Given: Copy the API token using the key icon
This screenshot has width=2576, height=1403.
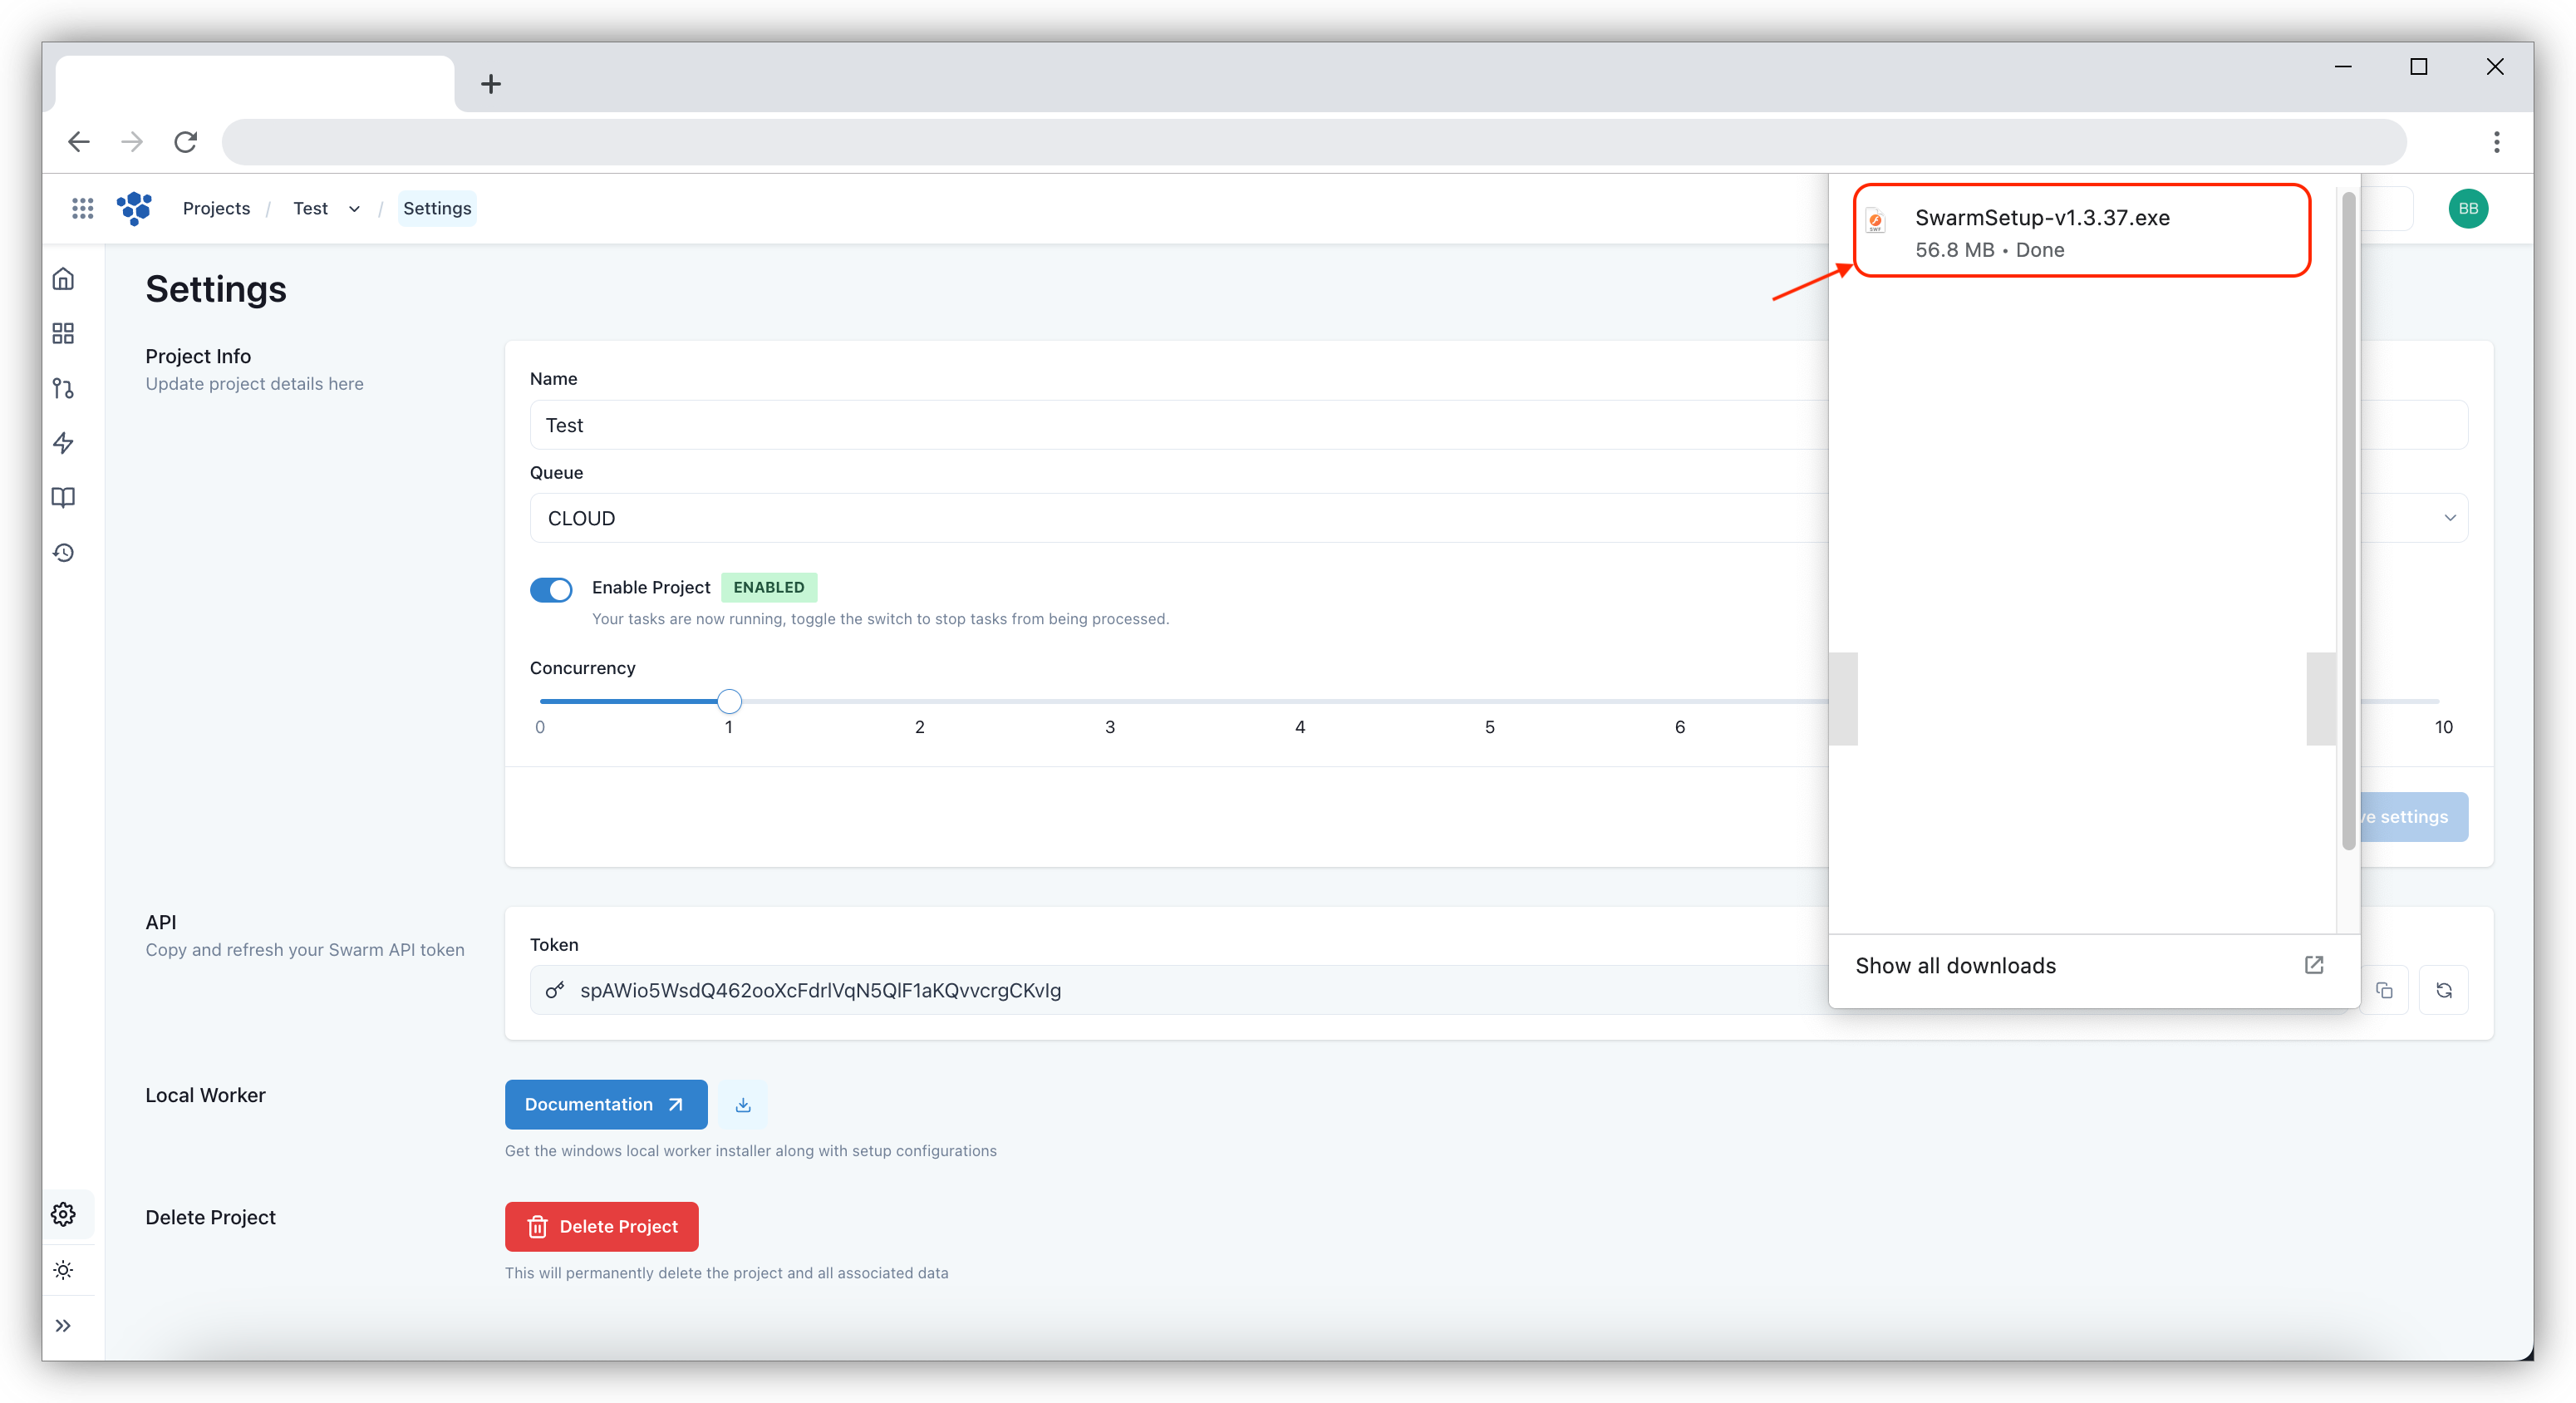Looking at the screenshot, I should 554,990.
